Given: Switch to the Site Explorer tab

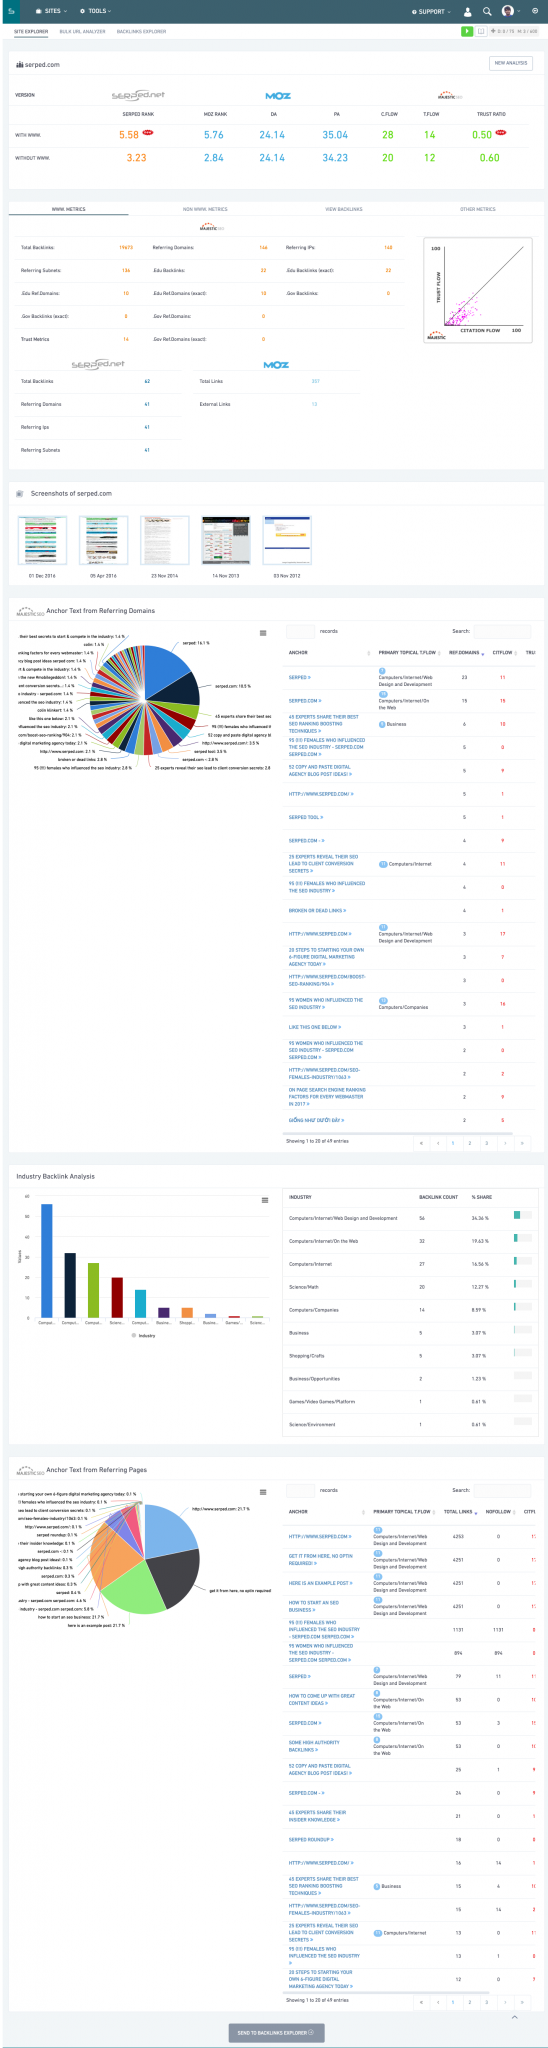Looking at the screenshot, I should 31,31.
